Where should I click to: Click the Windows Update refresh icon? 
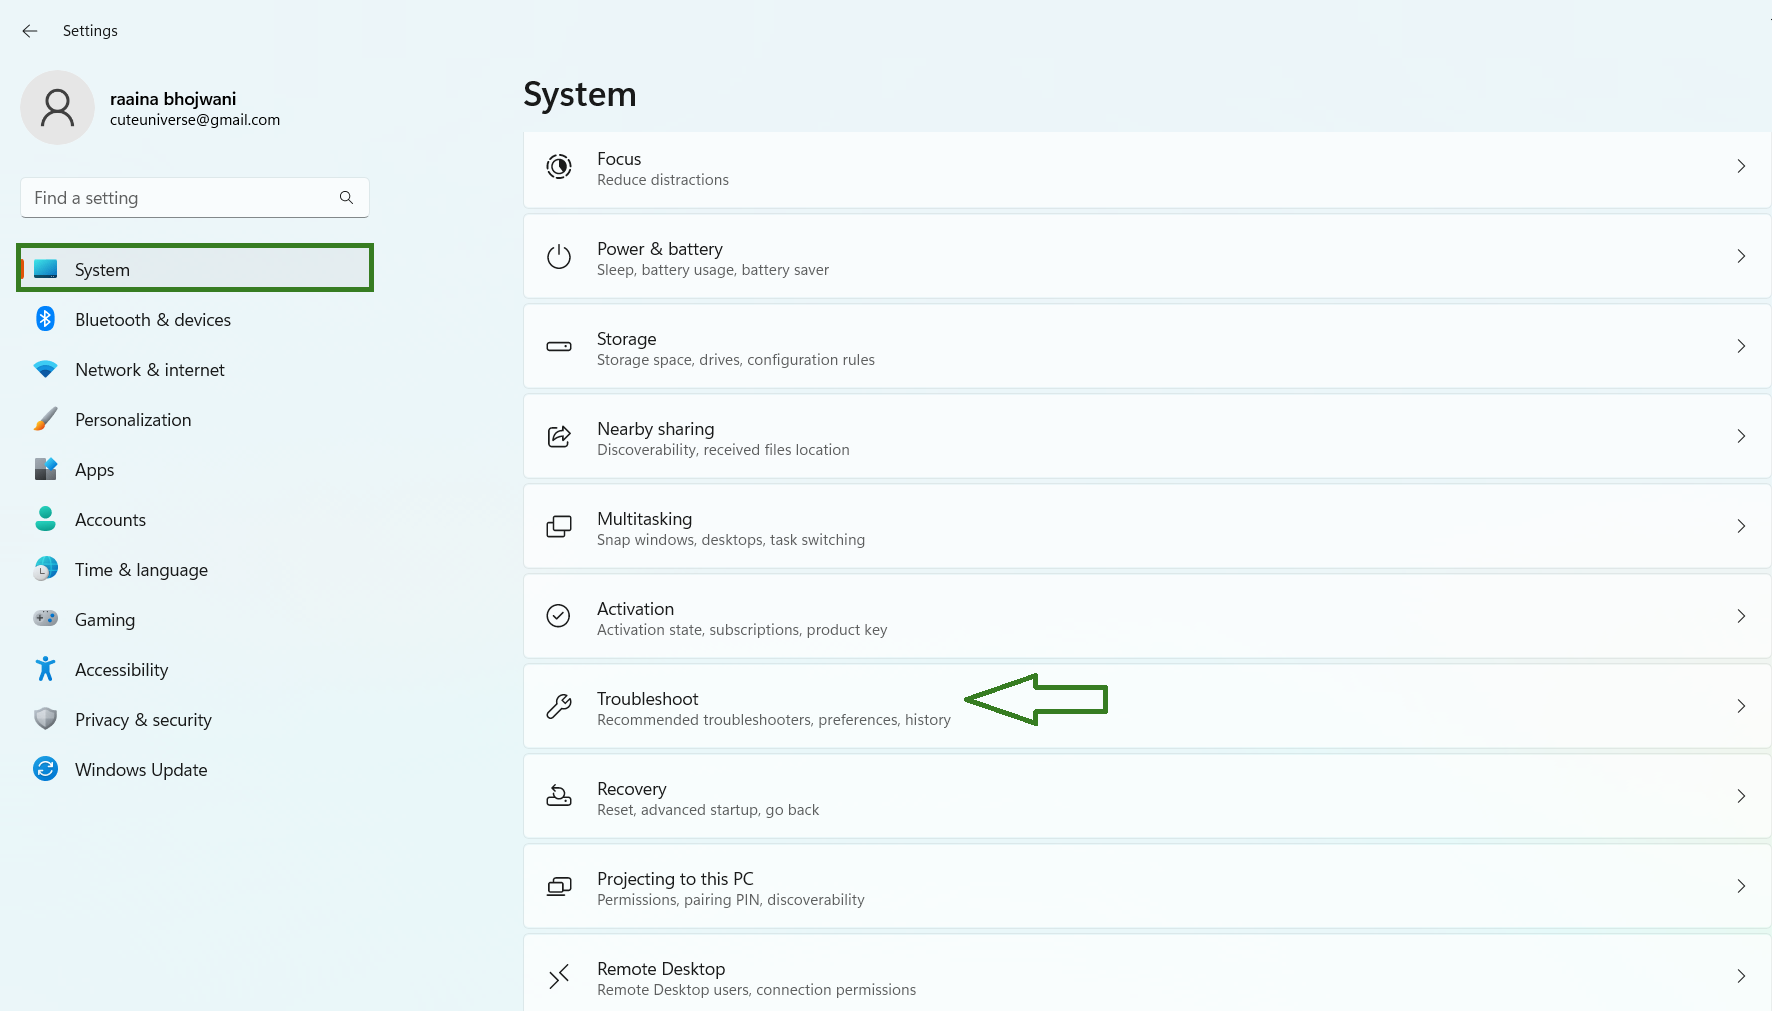click(45, 769)
